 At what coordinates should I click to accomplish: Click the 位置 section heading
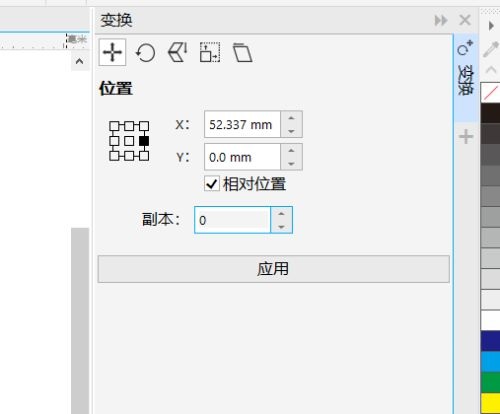[116, 89]
